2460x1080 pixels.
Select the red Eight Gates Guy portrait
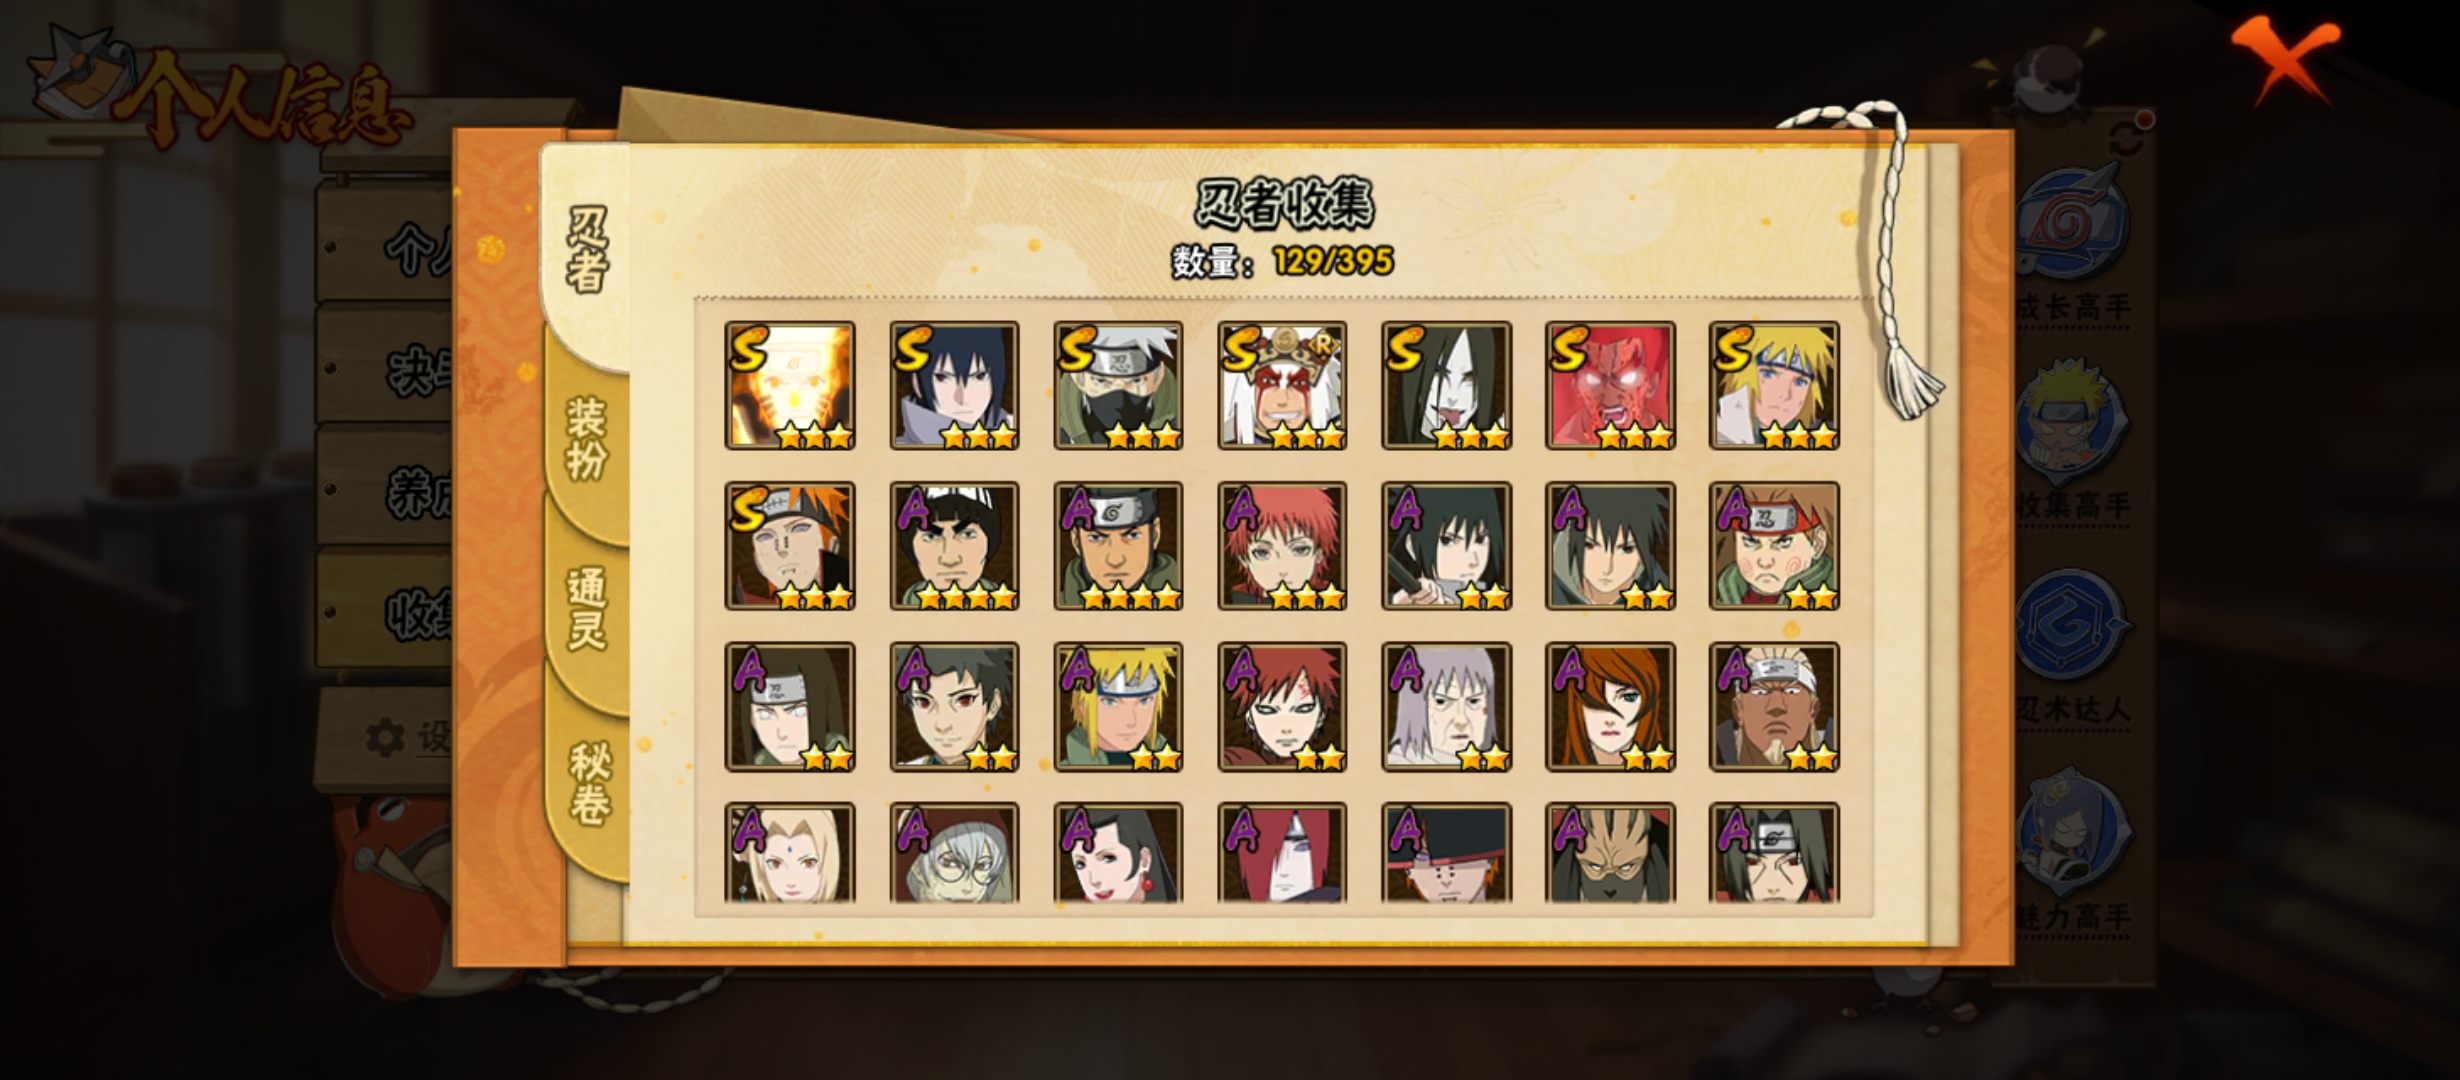(x=1609, y=385)
